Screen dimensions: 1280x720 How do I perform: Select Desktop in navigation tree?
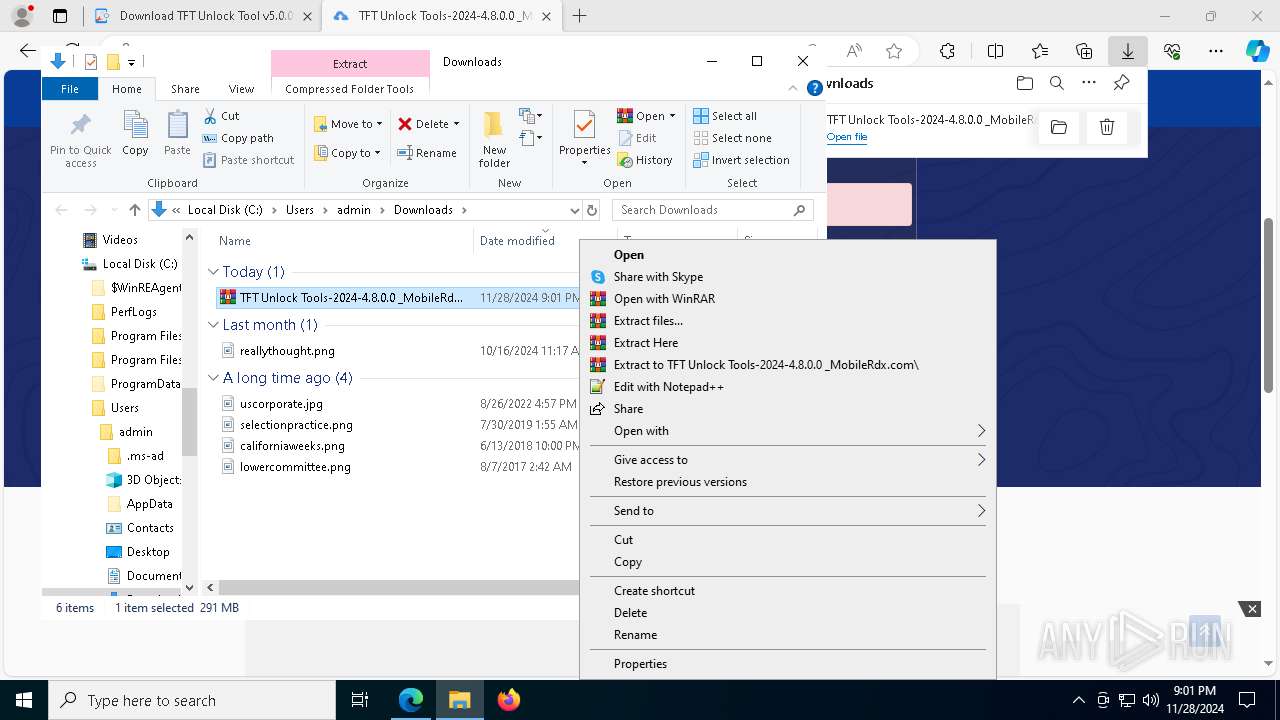point(147,552)
